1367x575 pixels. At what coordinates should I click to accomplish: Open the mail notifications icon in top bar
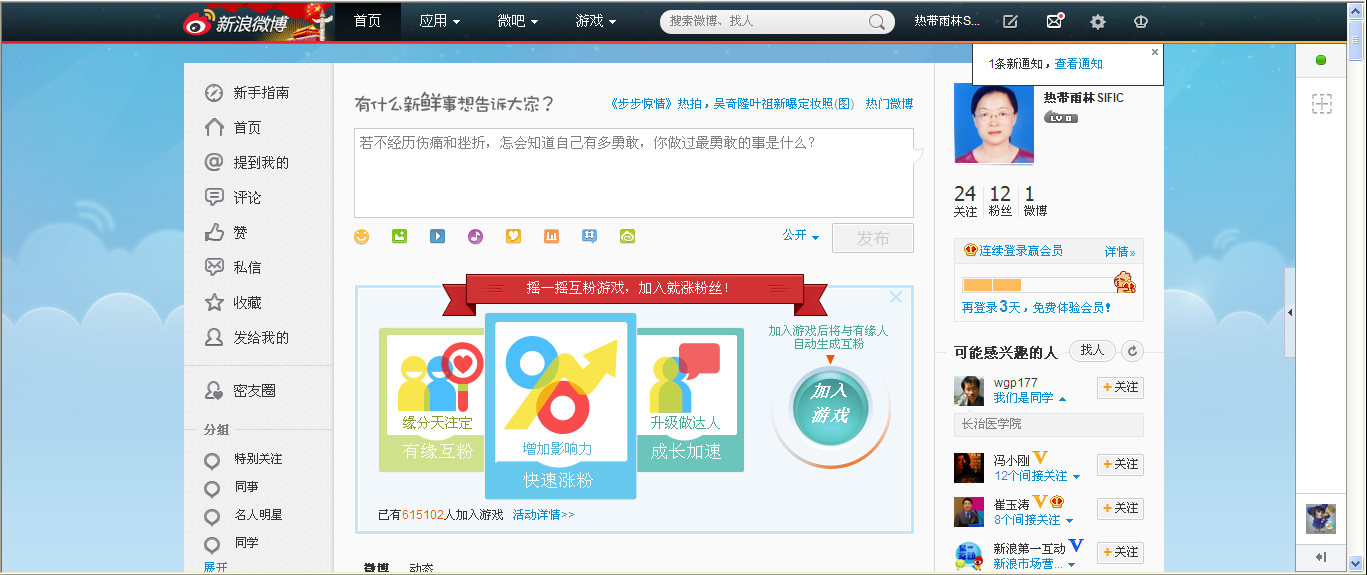point(1054,21)
